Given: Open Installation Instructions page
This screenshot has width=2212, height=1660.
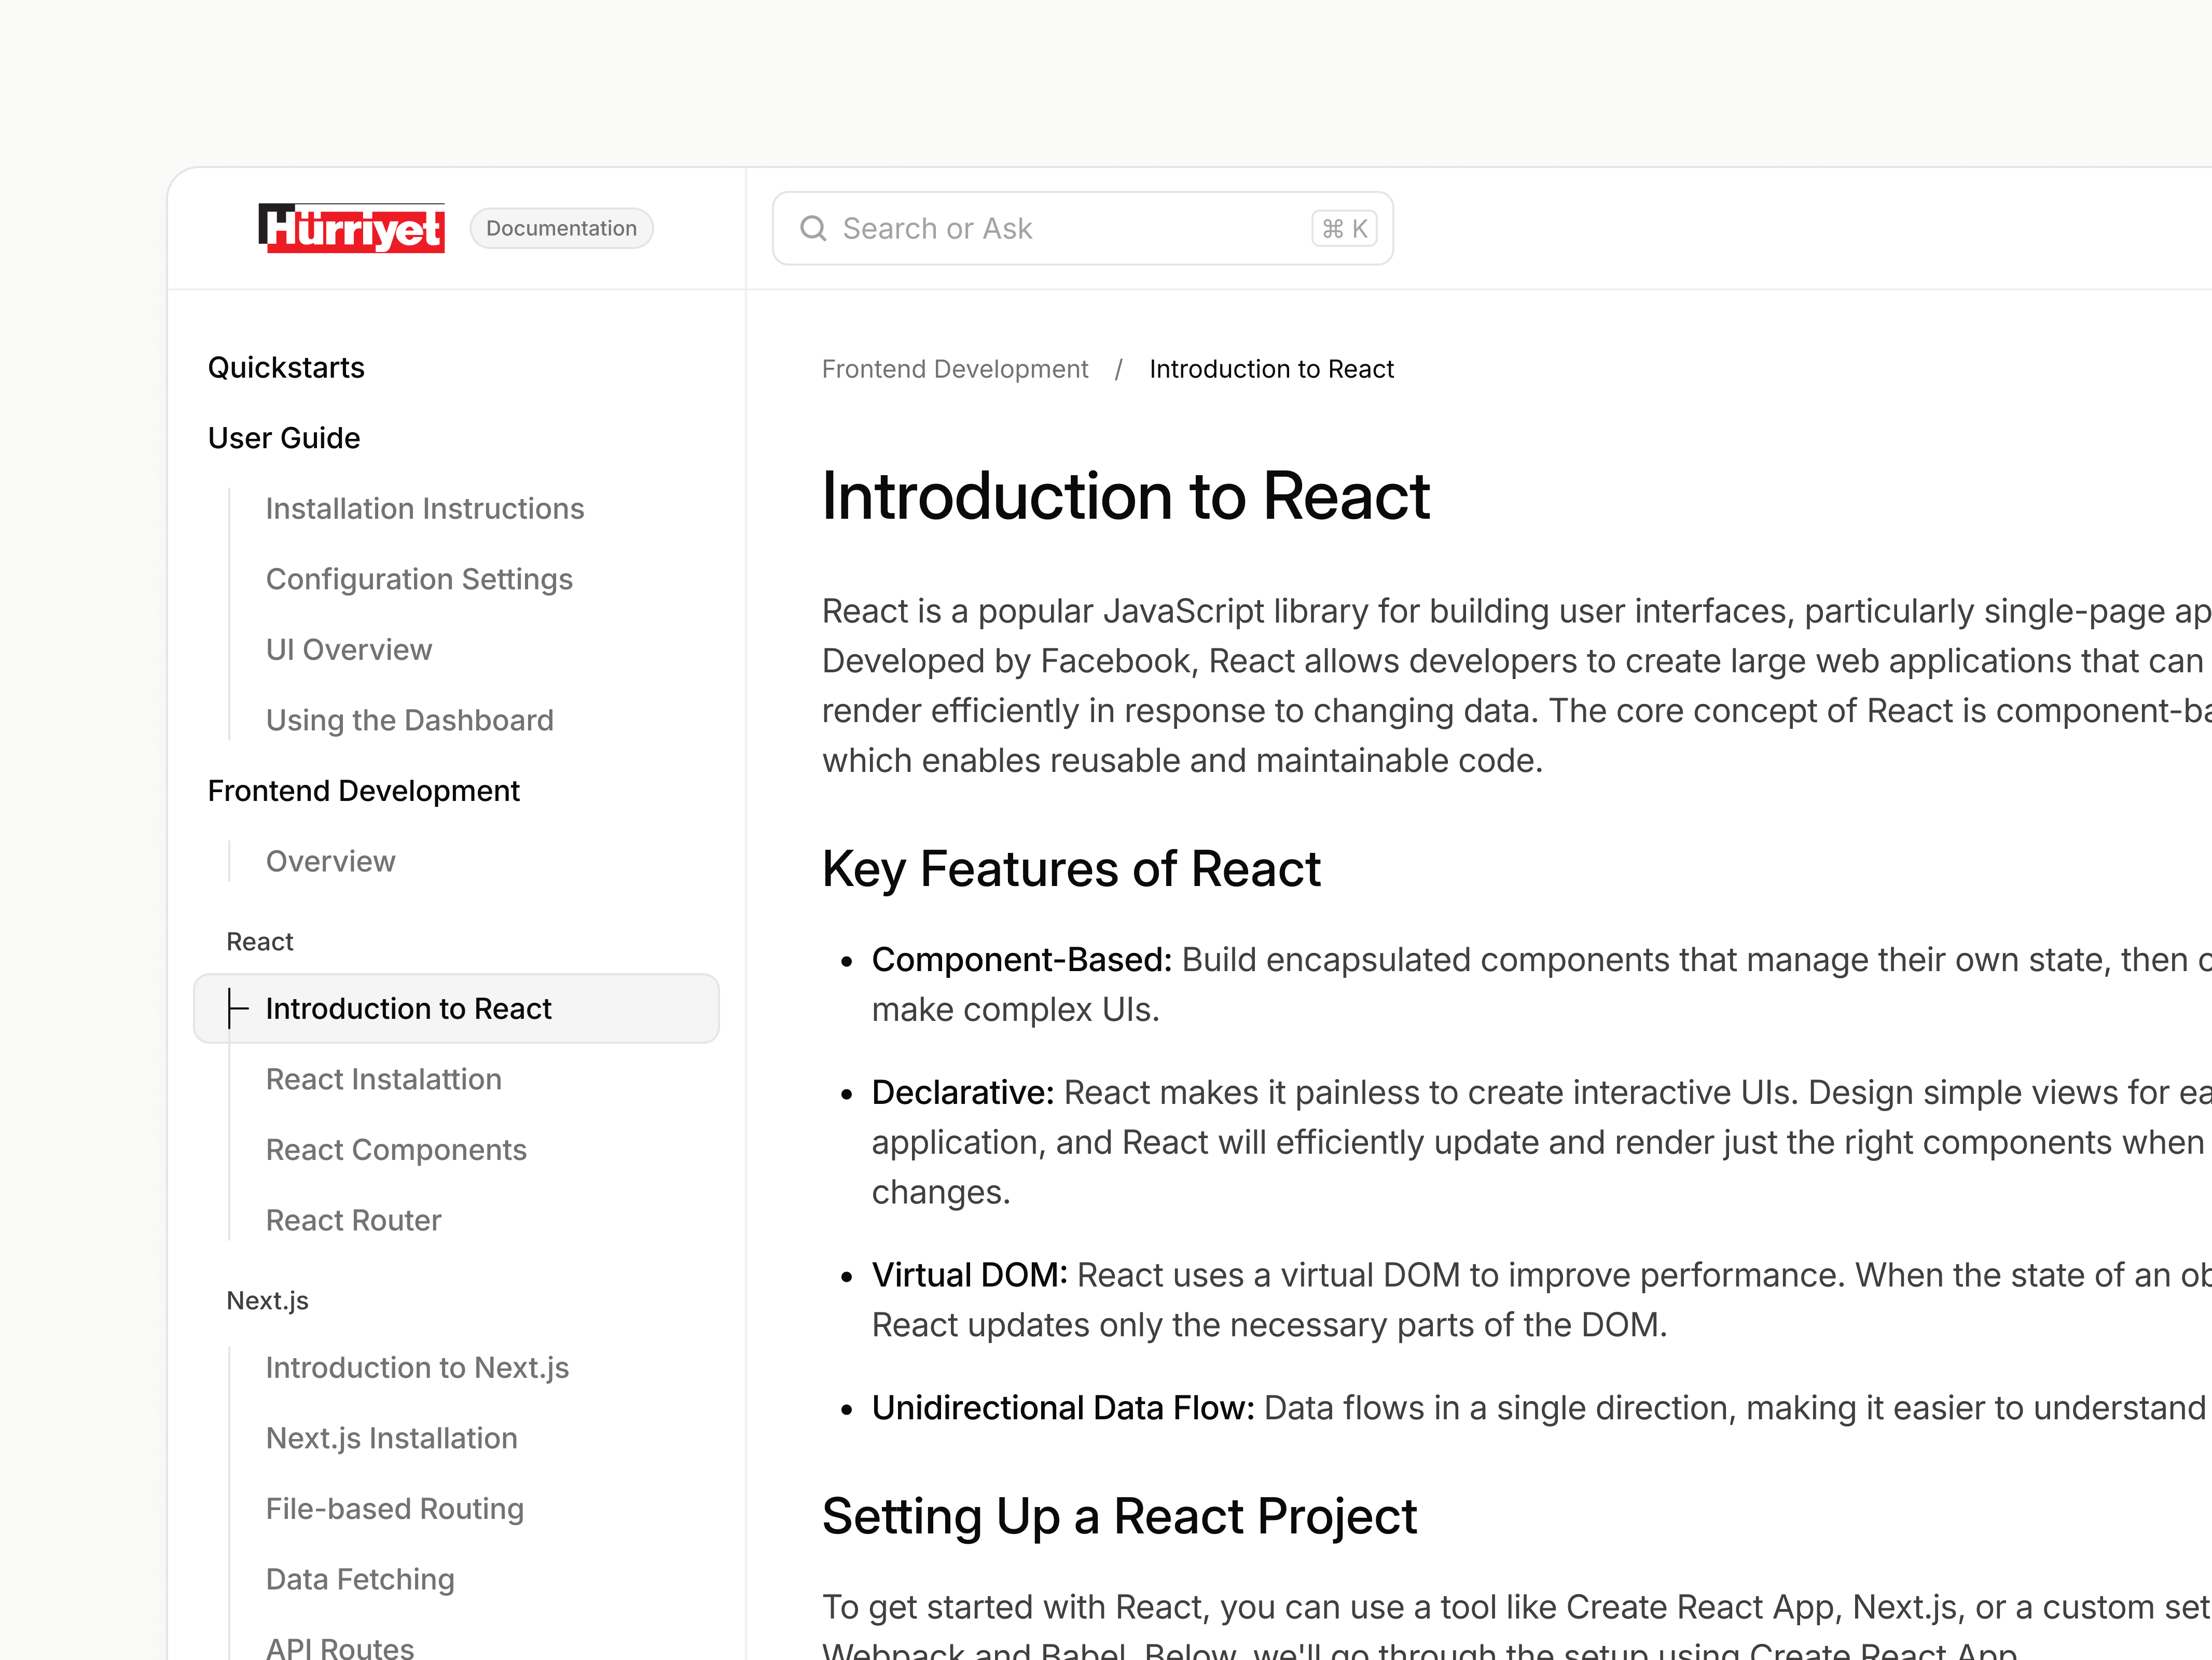Looking at the screenshot, I should click(x=424, y=508).
